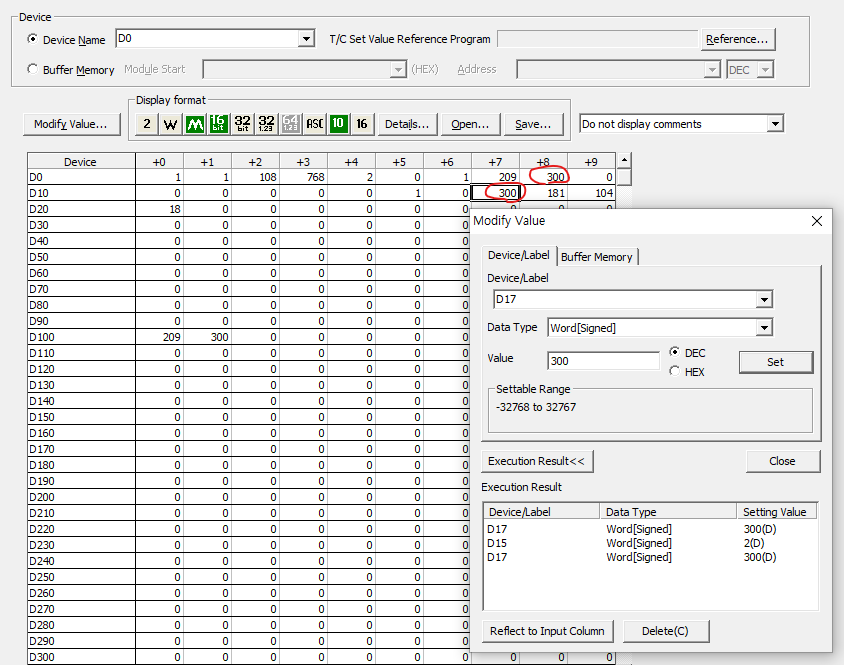The width and height of the screenshot is (844, 665).
Task: Click the Open... button
Action: [470, 124]
